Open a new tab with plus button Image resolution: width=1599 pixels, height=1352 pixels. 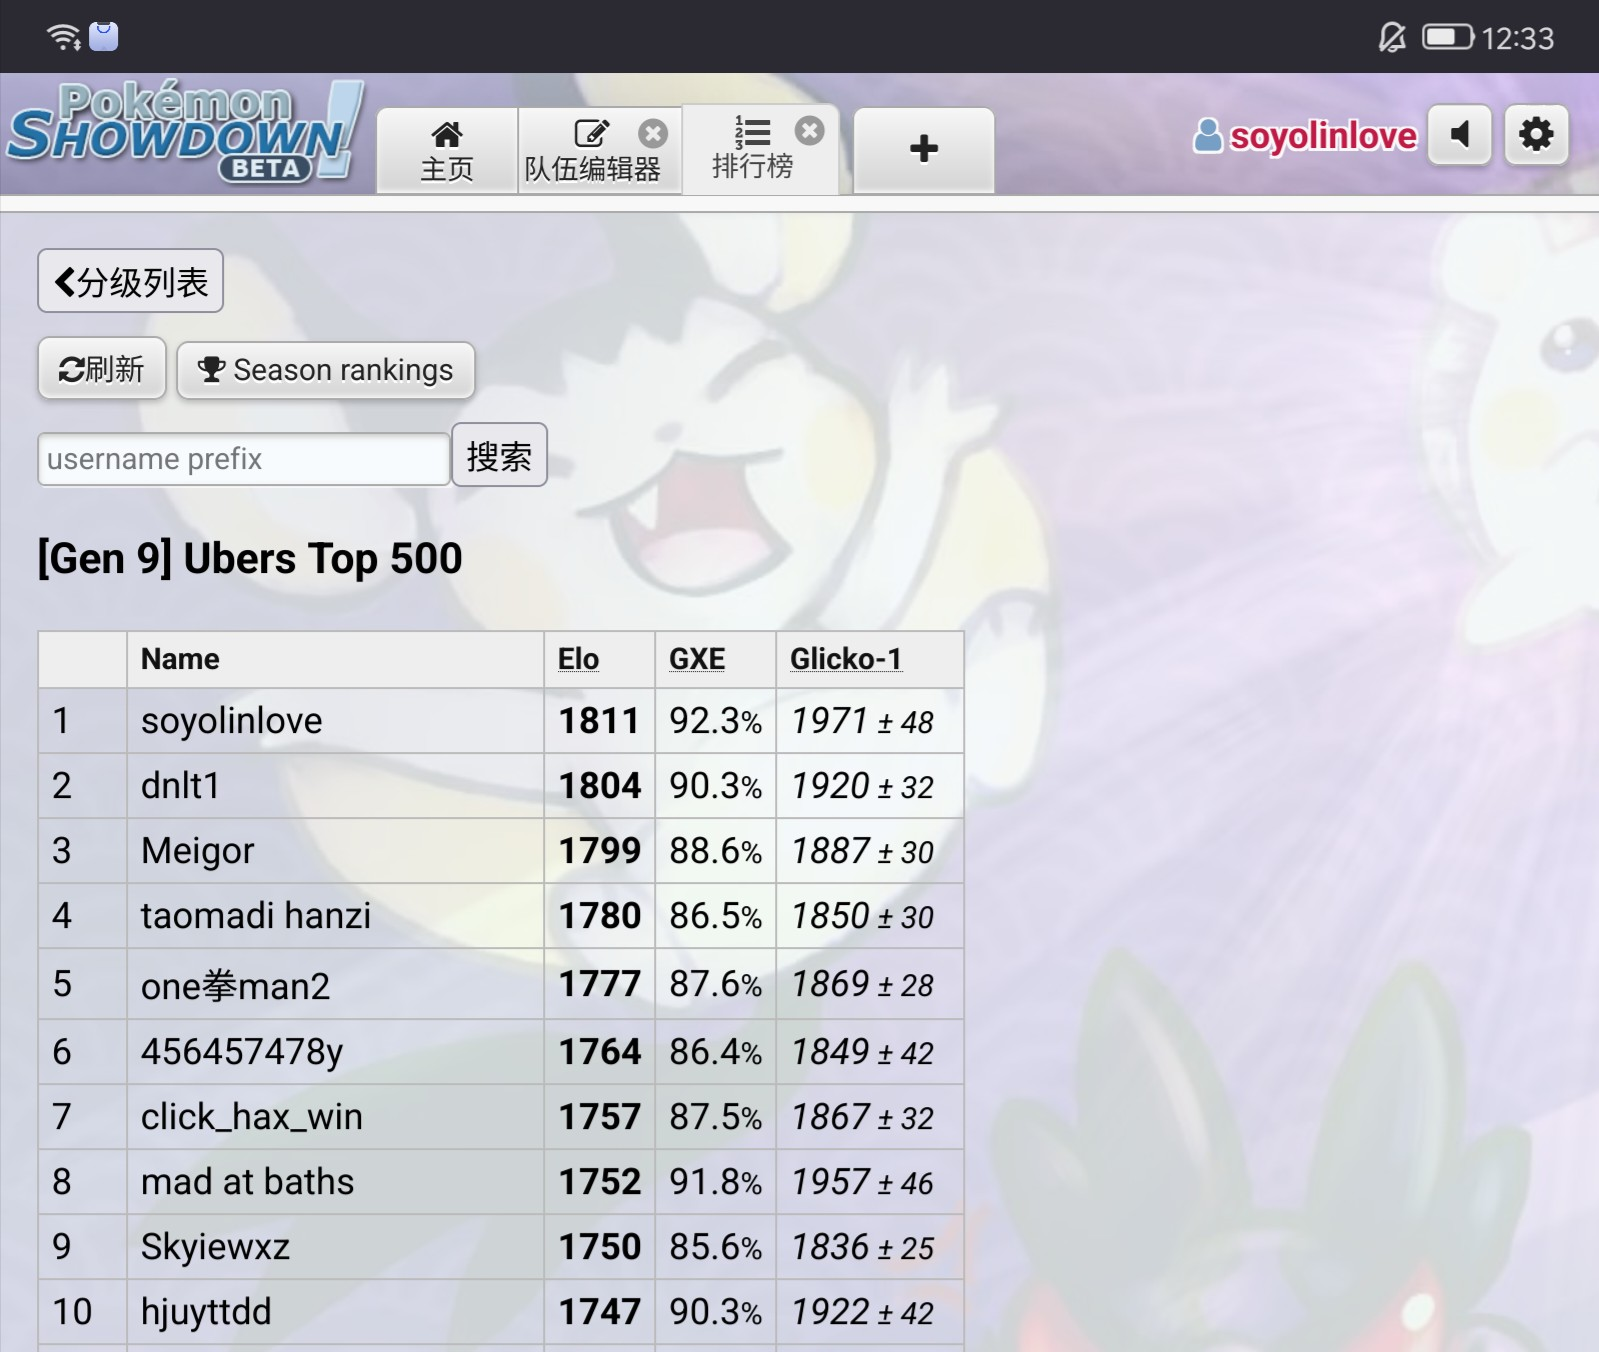(923, 149)
